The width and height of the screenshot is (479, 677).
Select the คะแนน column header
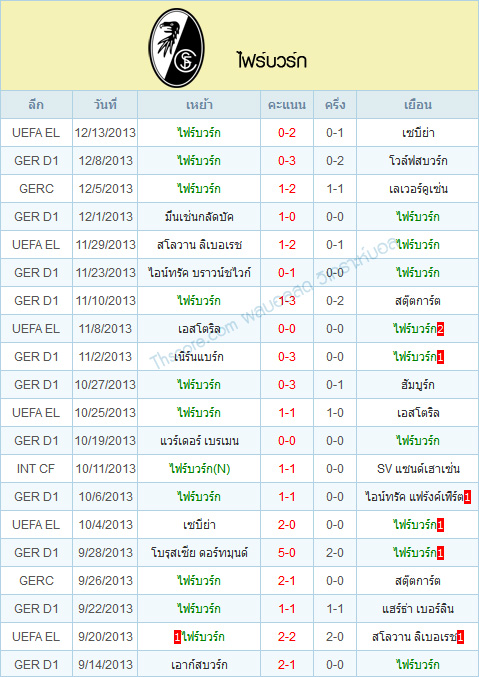[287, 104]
